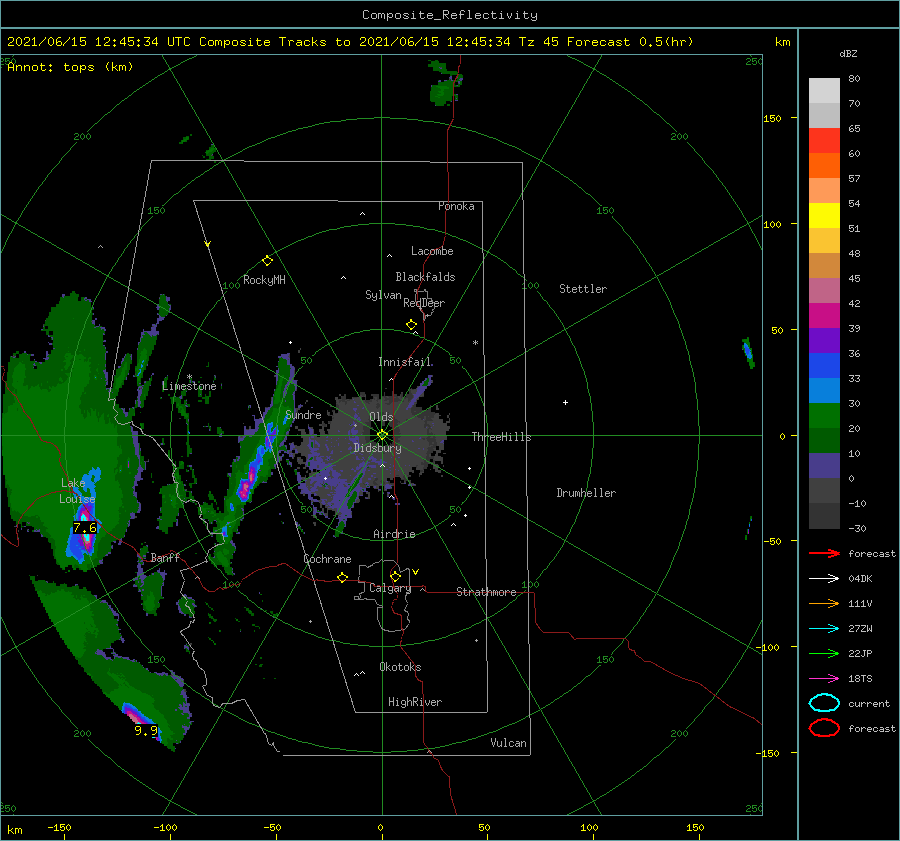Click the Lacombe town label

[432, 251]
